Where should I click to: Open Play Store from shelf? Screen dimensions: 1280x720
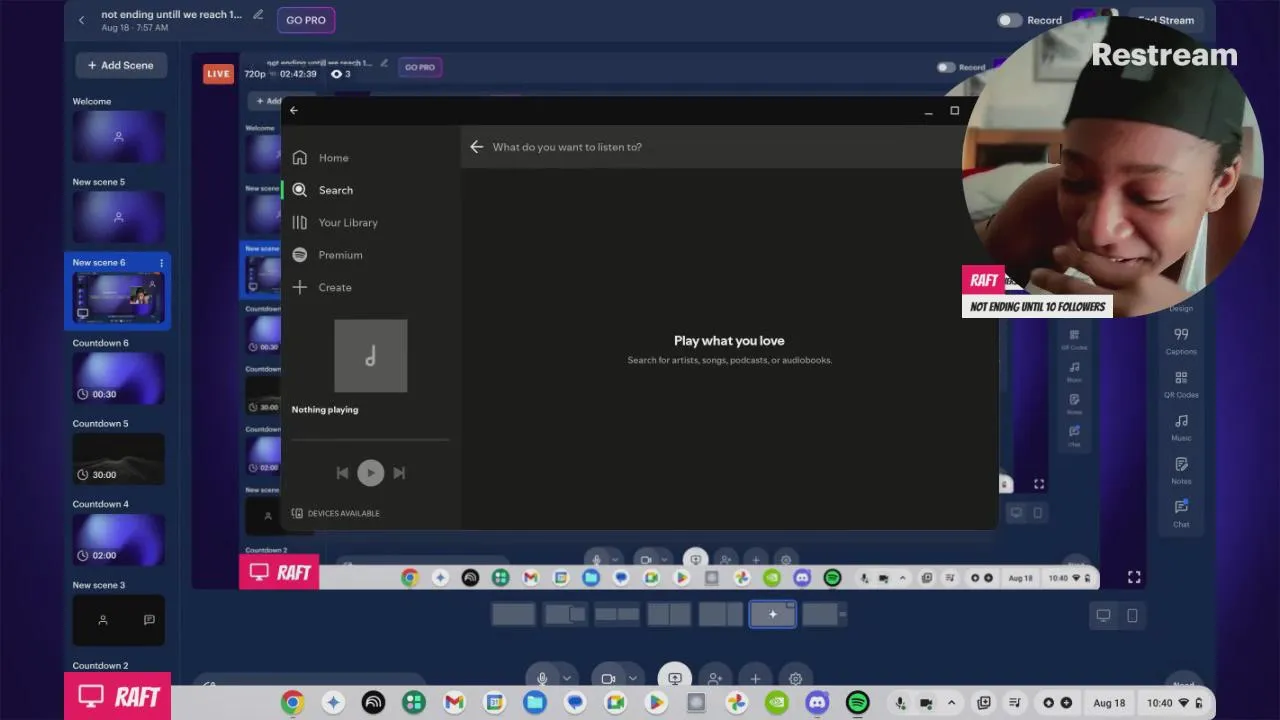click(655, 703)
